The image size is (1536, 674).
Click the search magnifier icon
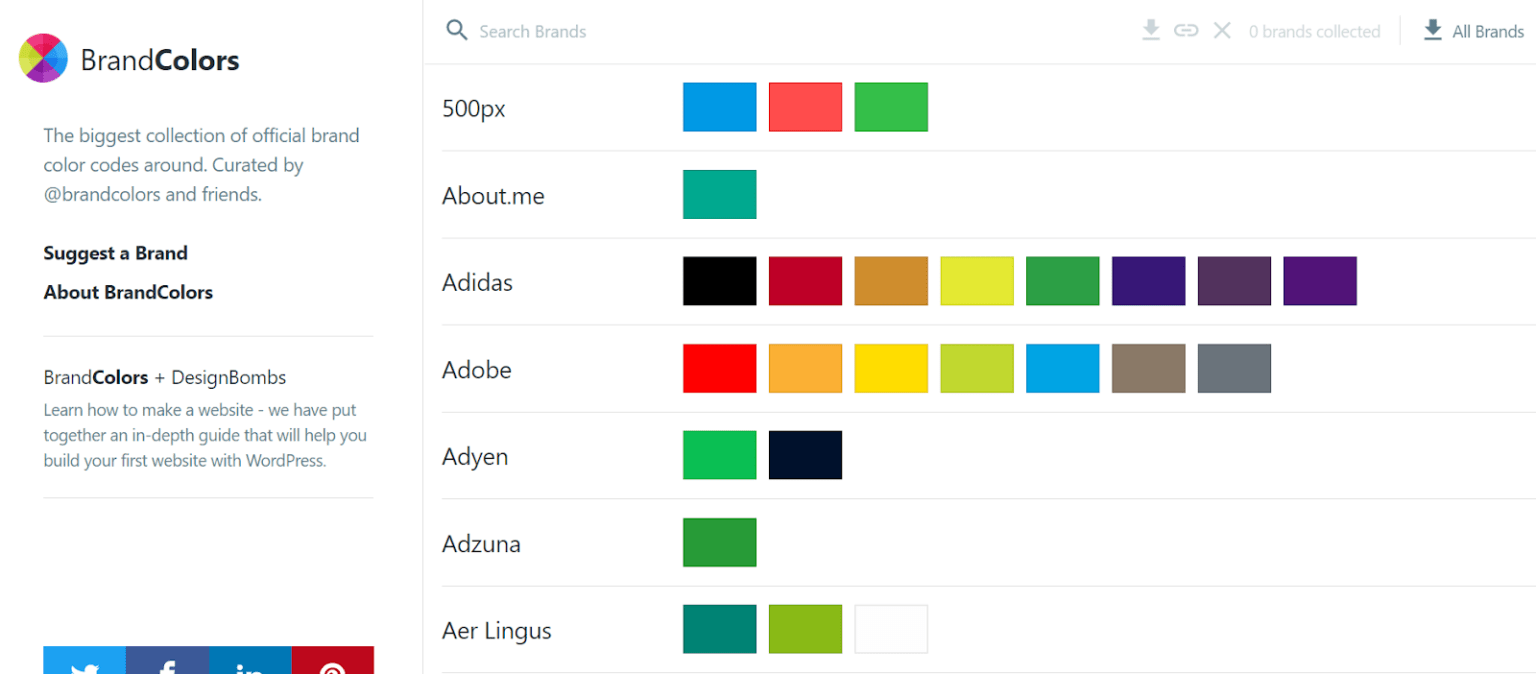[x=457, y=30]
